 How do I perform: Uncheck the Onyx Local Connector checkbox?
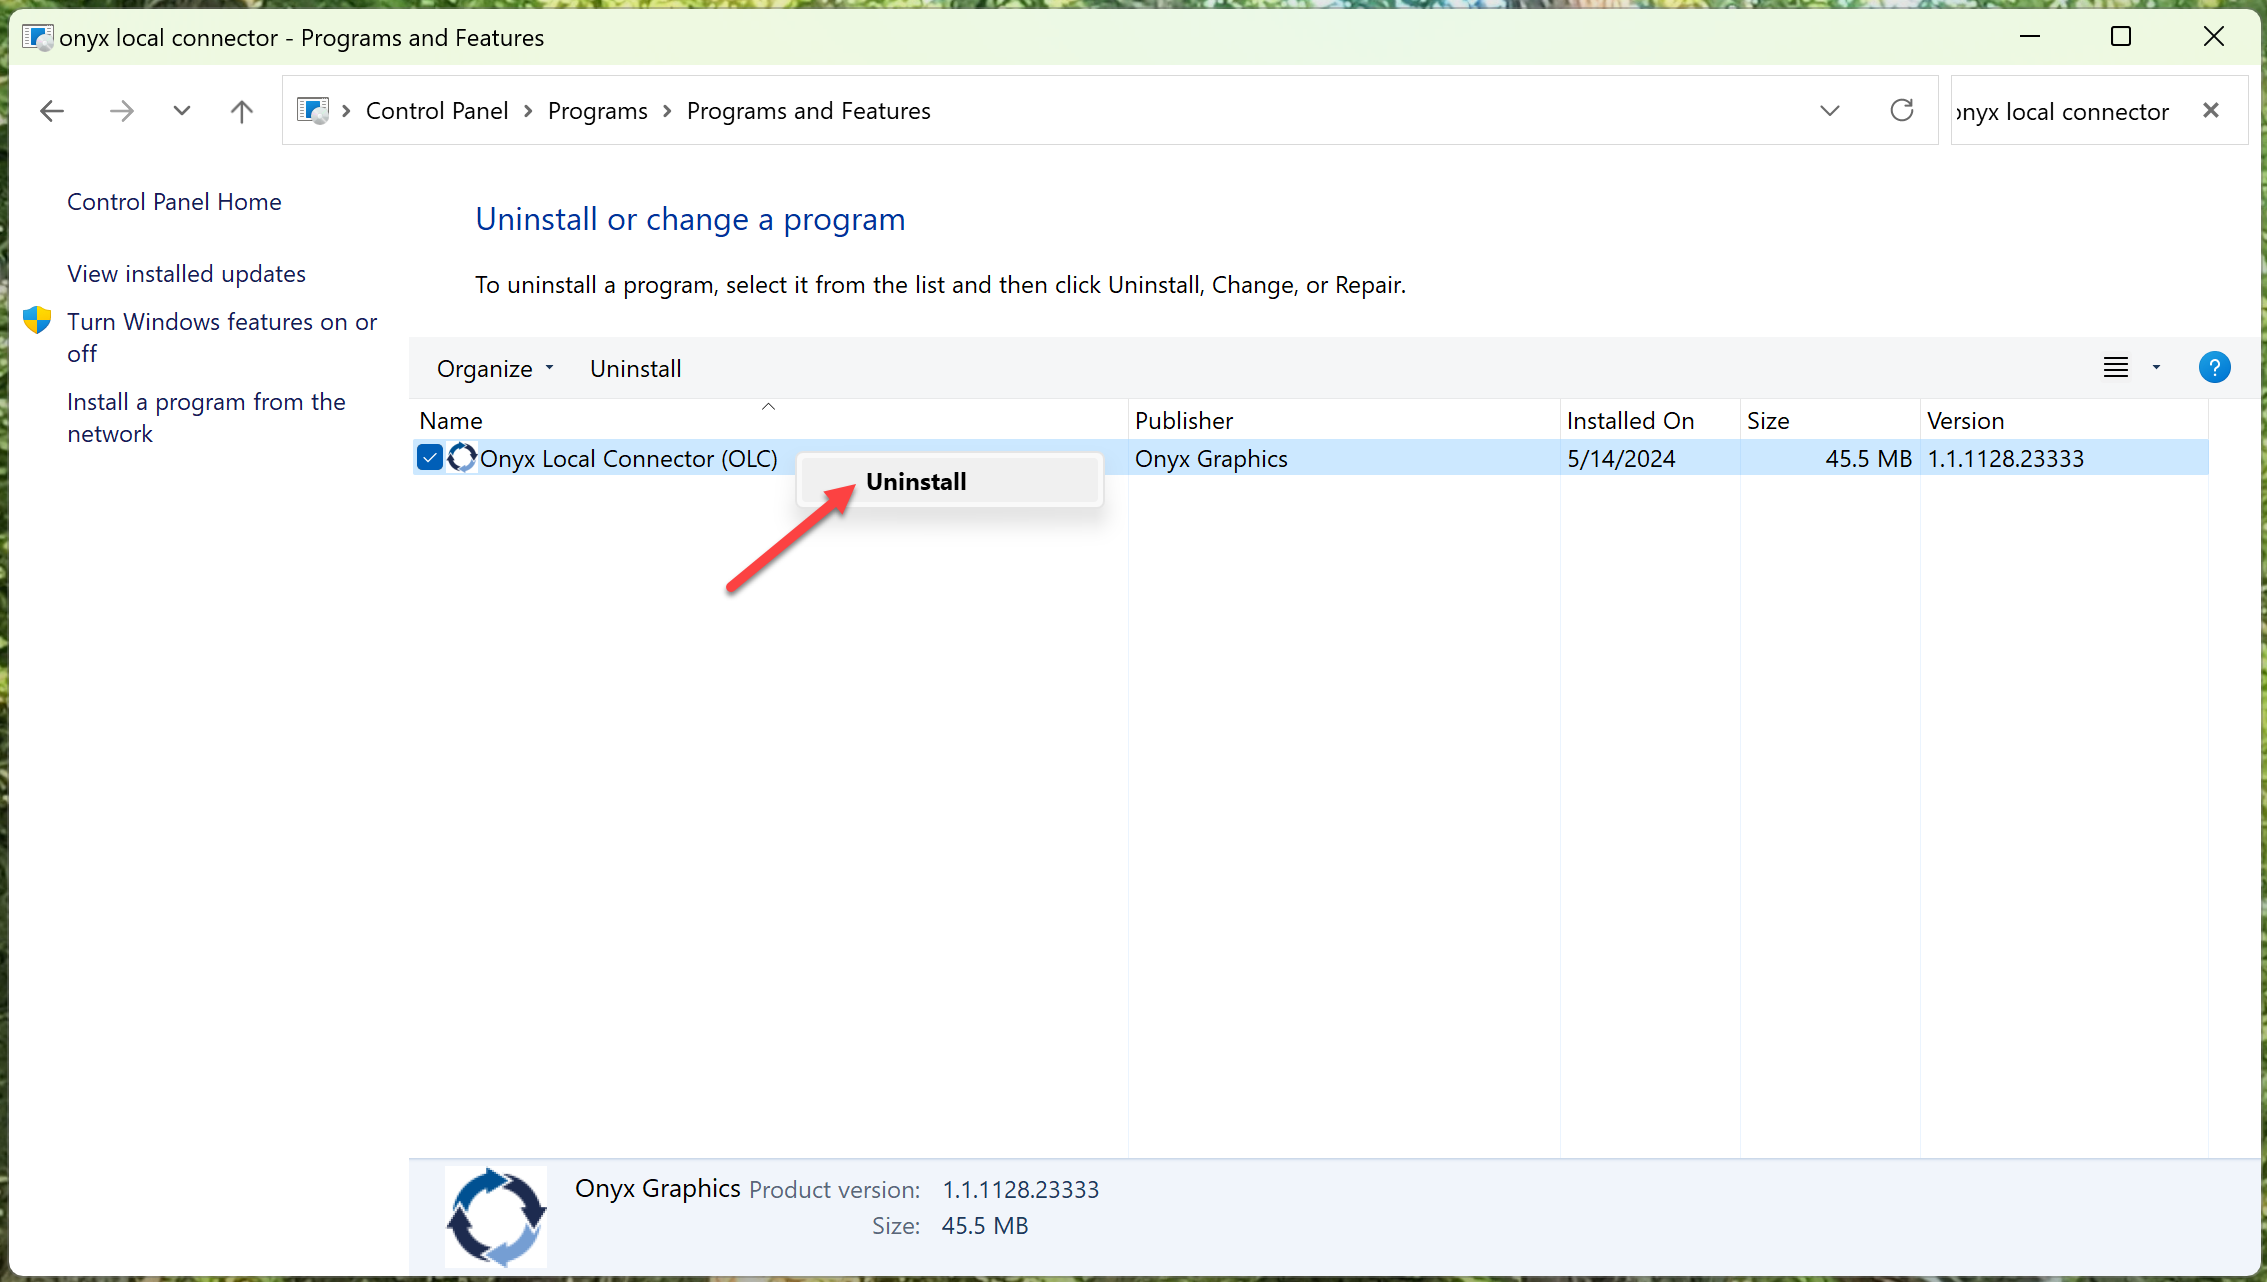[x=430, y=458]
